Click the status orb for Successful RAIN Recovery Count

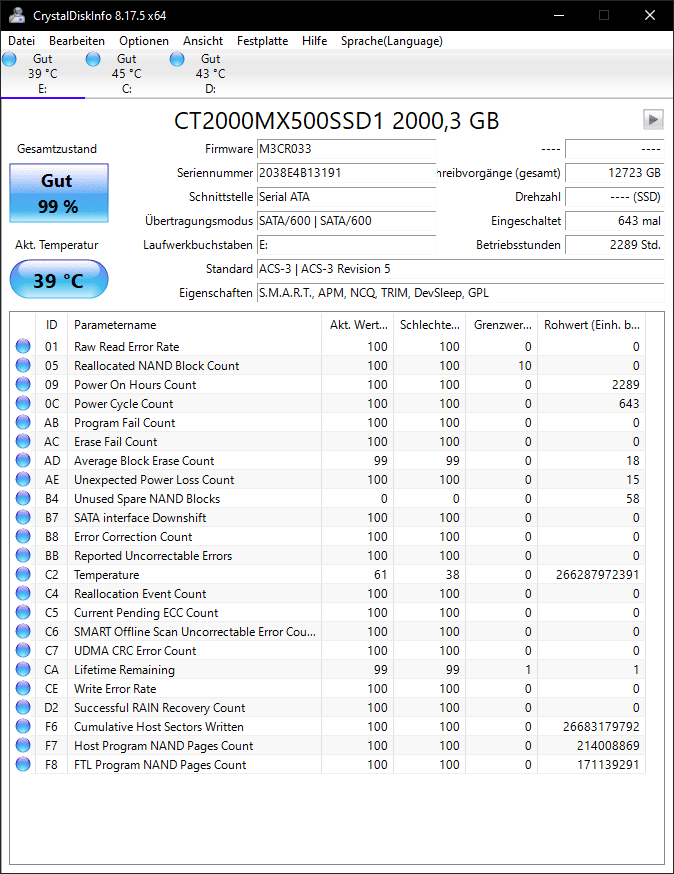click(23, 707)
